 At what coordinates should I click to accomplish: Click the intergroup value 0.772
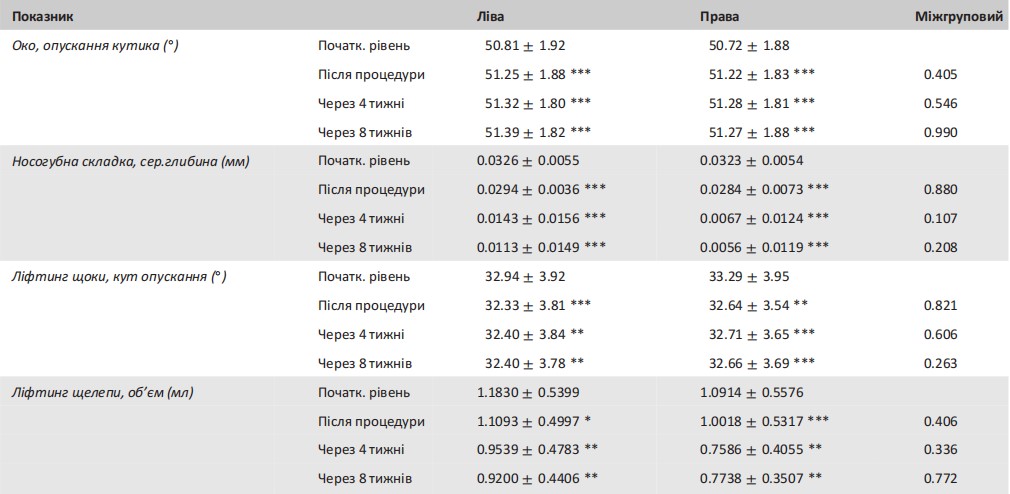(941, 480)
